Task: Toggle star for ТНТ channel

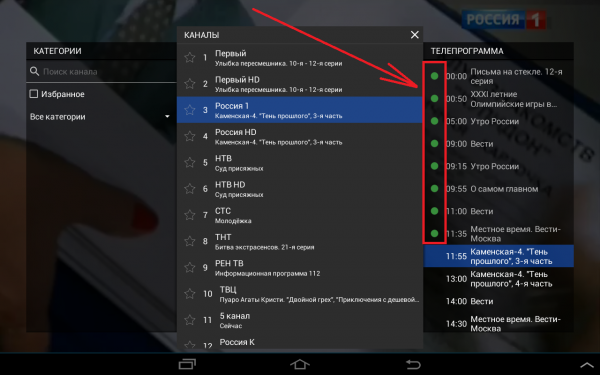Action: coord(190,241)
